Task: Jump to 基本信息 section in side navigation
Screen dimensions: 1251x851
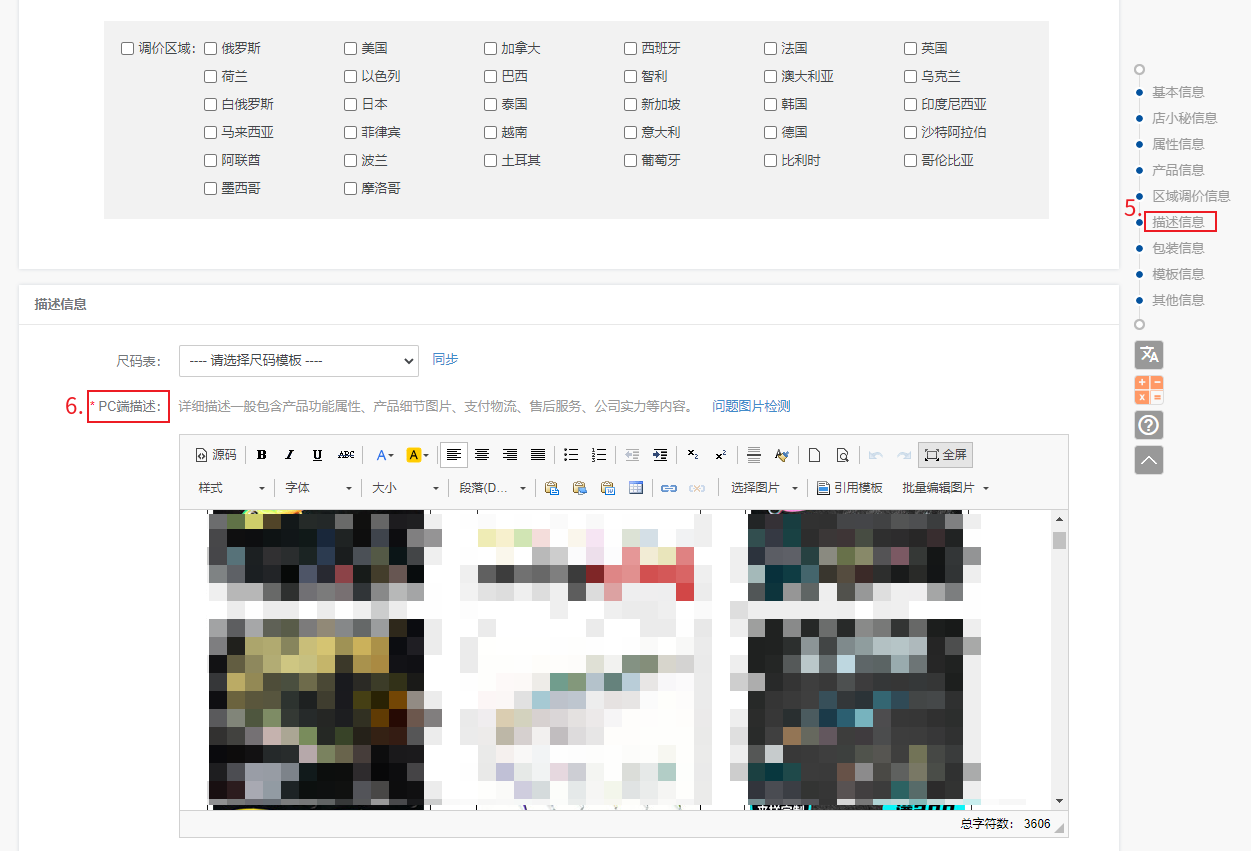Action: pos(1178,92)
